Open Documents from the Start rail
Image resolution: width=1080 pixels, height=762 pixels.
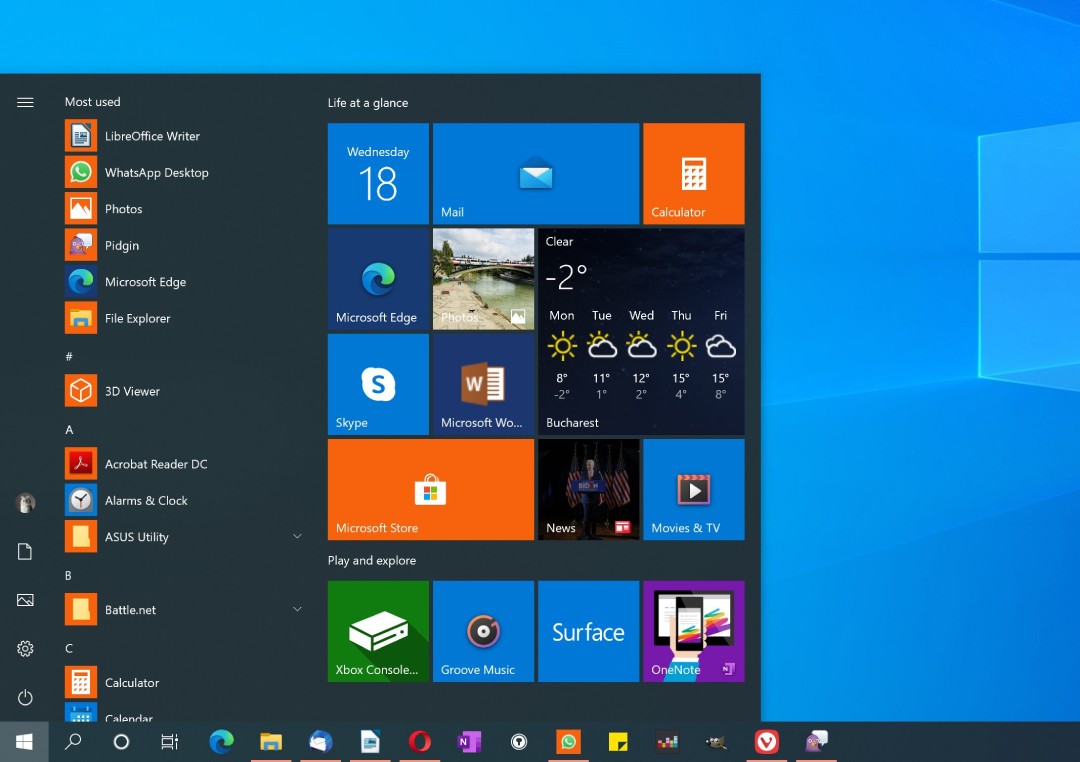[x=25, y=551]
